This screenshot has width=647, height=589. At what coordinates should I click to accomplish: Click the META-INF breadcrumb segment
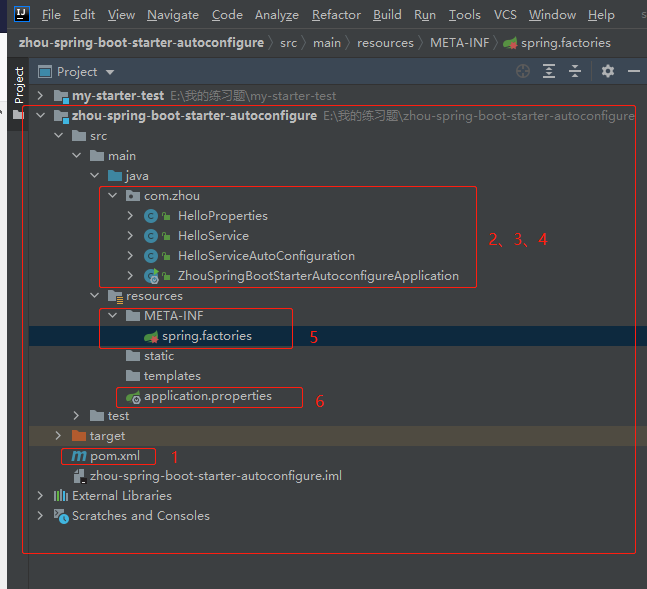point(459,43)
